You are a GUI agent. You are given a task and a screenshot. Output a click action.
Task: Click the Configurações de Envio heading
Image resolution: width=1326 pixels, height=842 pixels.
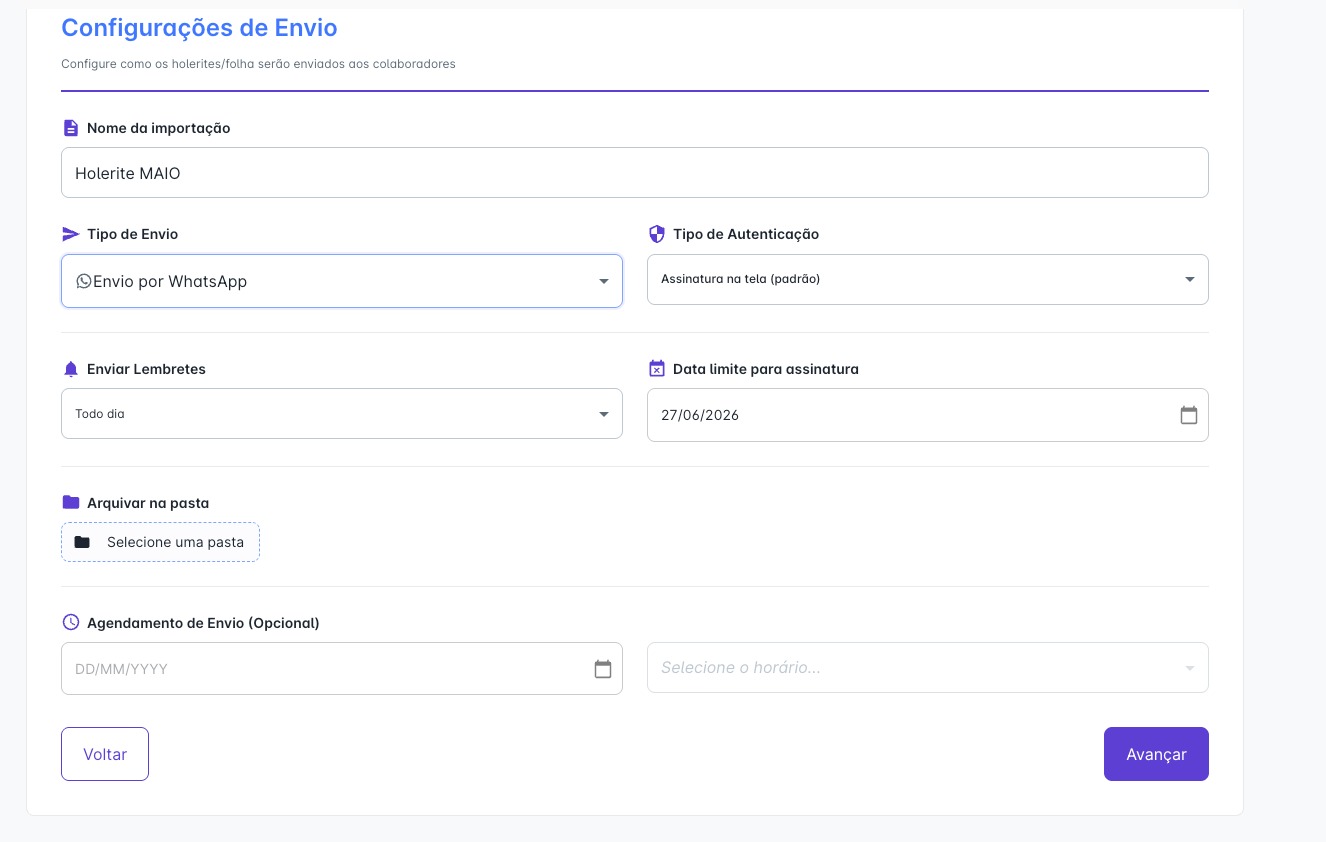coord(199,27)
